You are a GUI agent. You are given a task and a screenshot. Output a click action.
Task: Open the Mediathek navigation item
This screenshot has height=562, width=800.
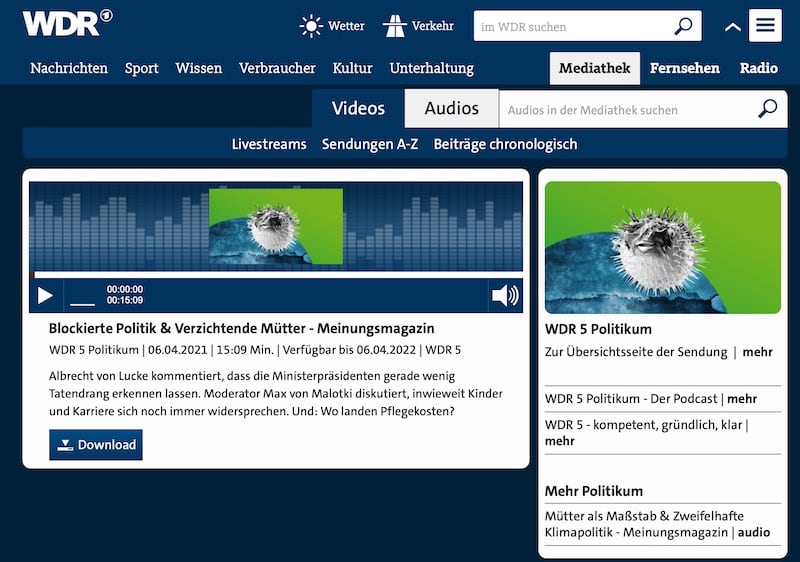(x=594, y=68)
